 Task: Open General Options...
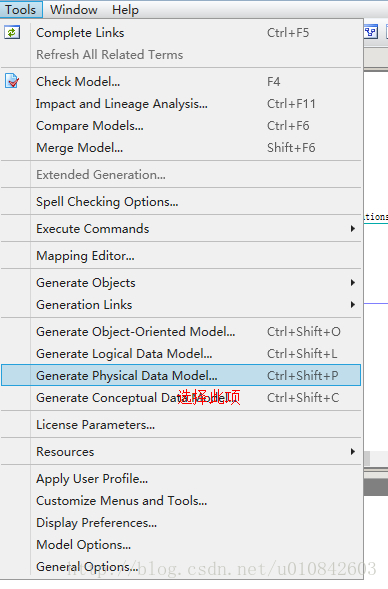click(181, 566)
